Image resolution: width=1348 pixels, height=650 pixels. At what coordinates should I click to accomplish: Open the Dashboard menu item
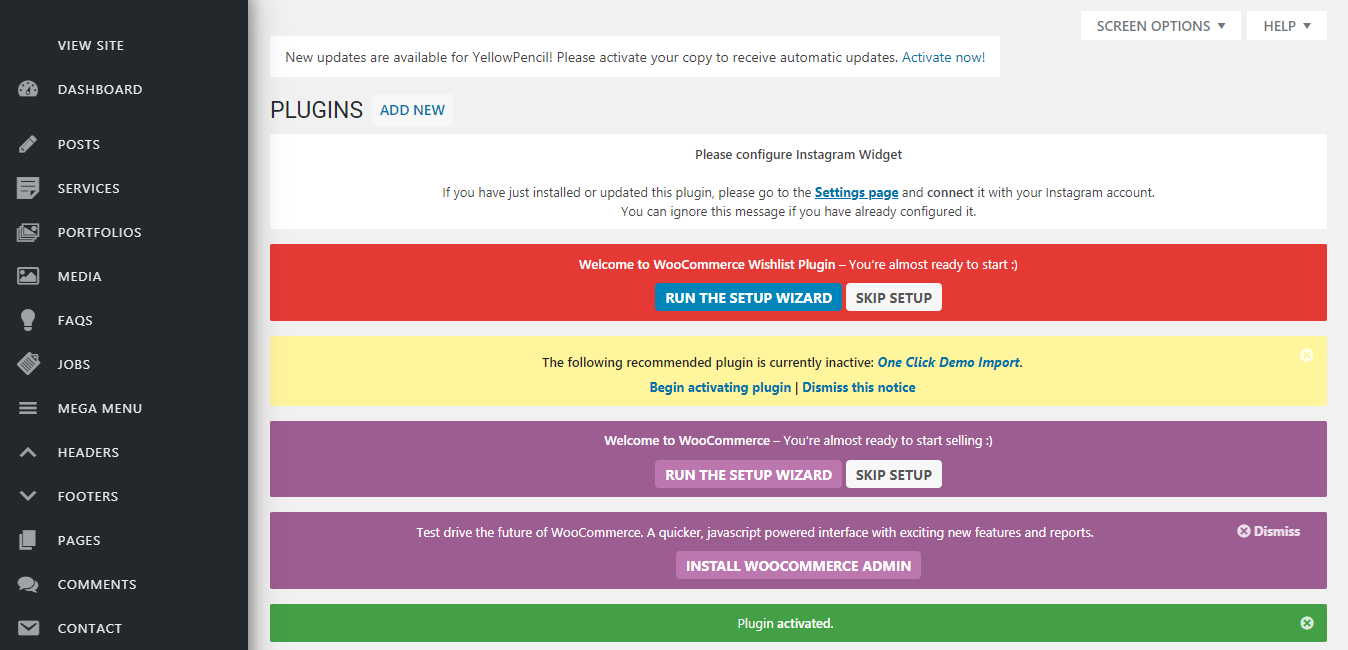[x=100, y=89]
